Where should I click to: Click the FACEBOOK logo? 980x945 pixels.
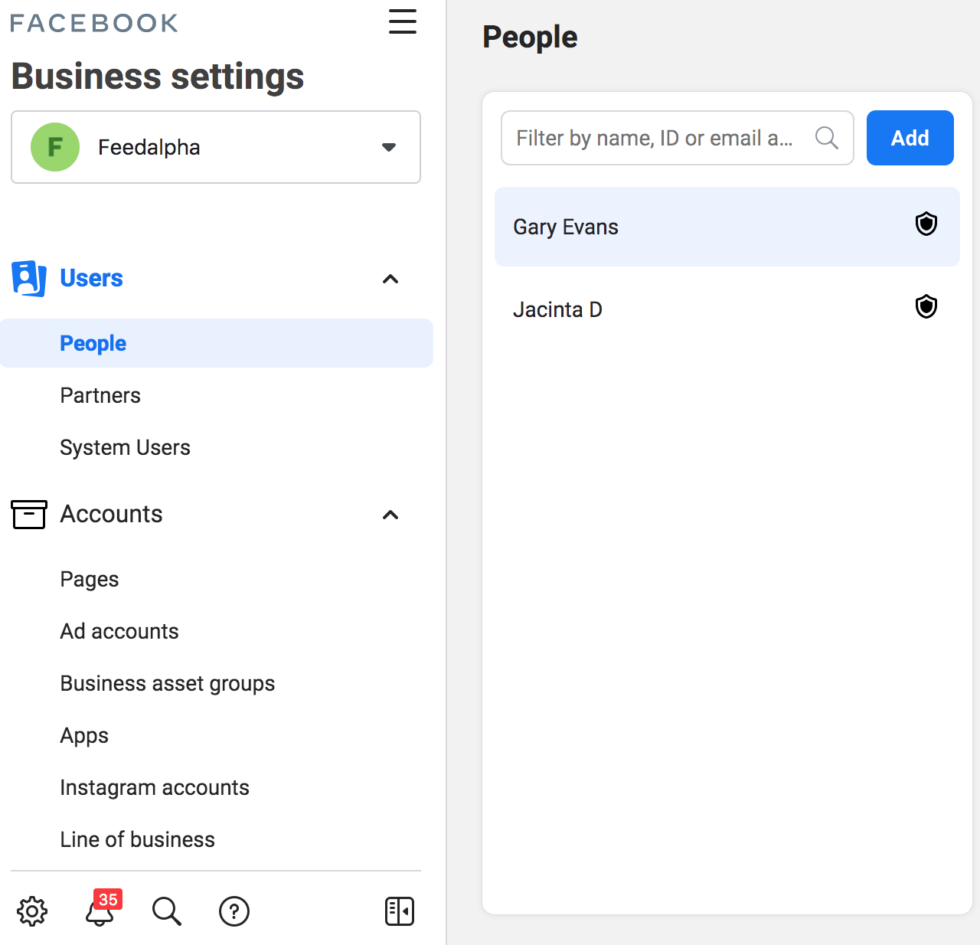click(x=93, y=21)
